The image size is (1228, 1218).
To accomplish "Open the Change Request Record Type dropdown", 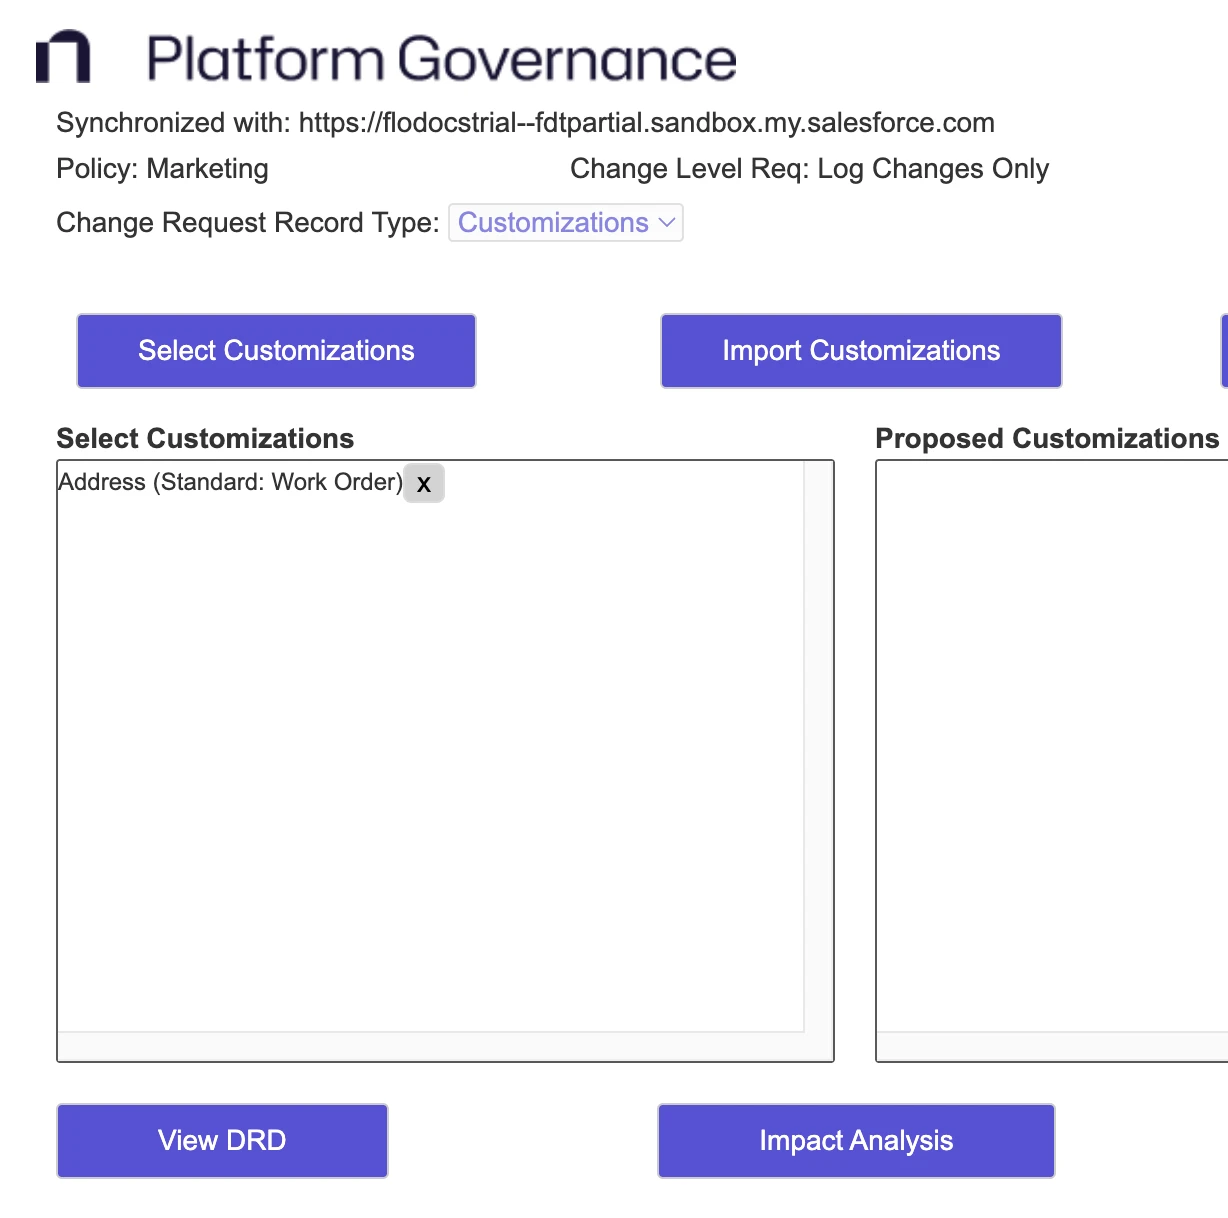I will click(x=565, y=223).
